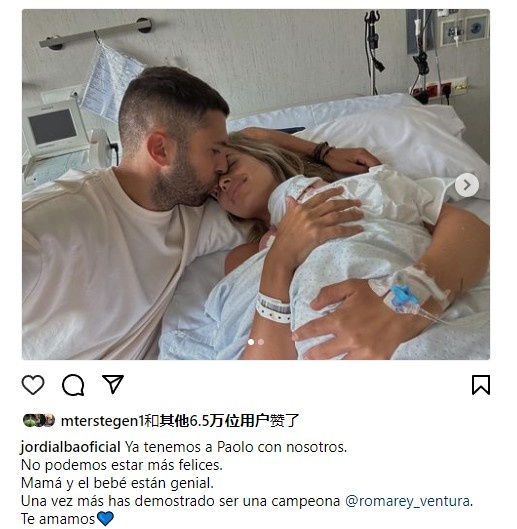The width and height of the screenshot is (517, 529).
Task: Open the first liker's avatar thumbnail
Action: point(29,420)
